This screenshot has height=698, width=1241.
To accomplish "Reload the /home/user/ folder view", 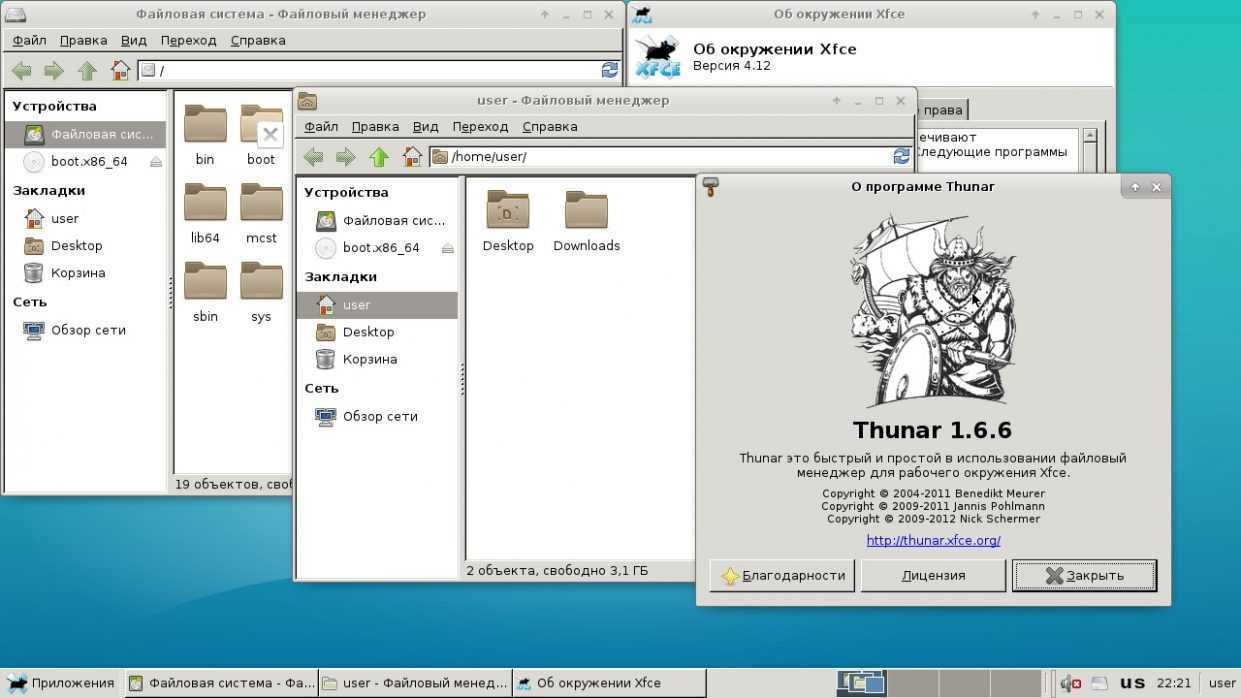I will pyautogui.click(x=901, y=157).
